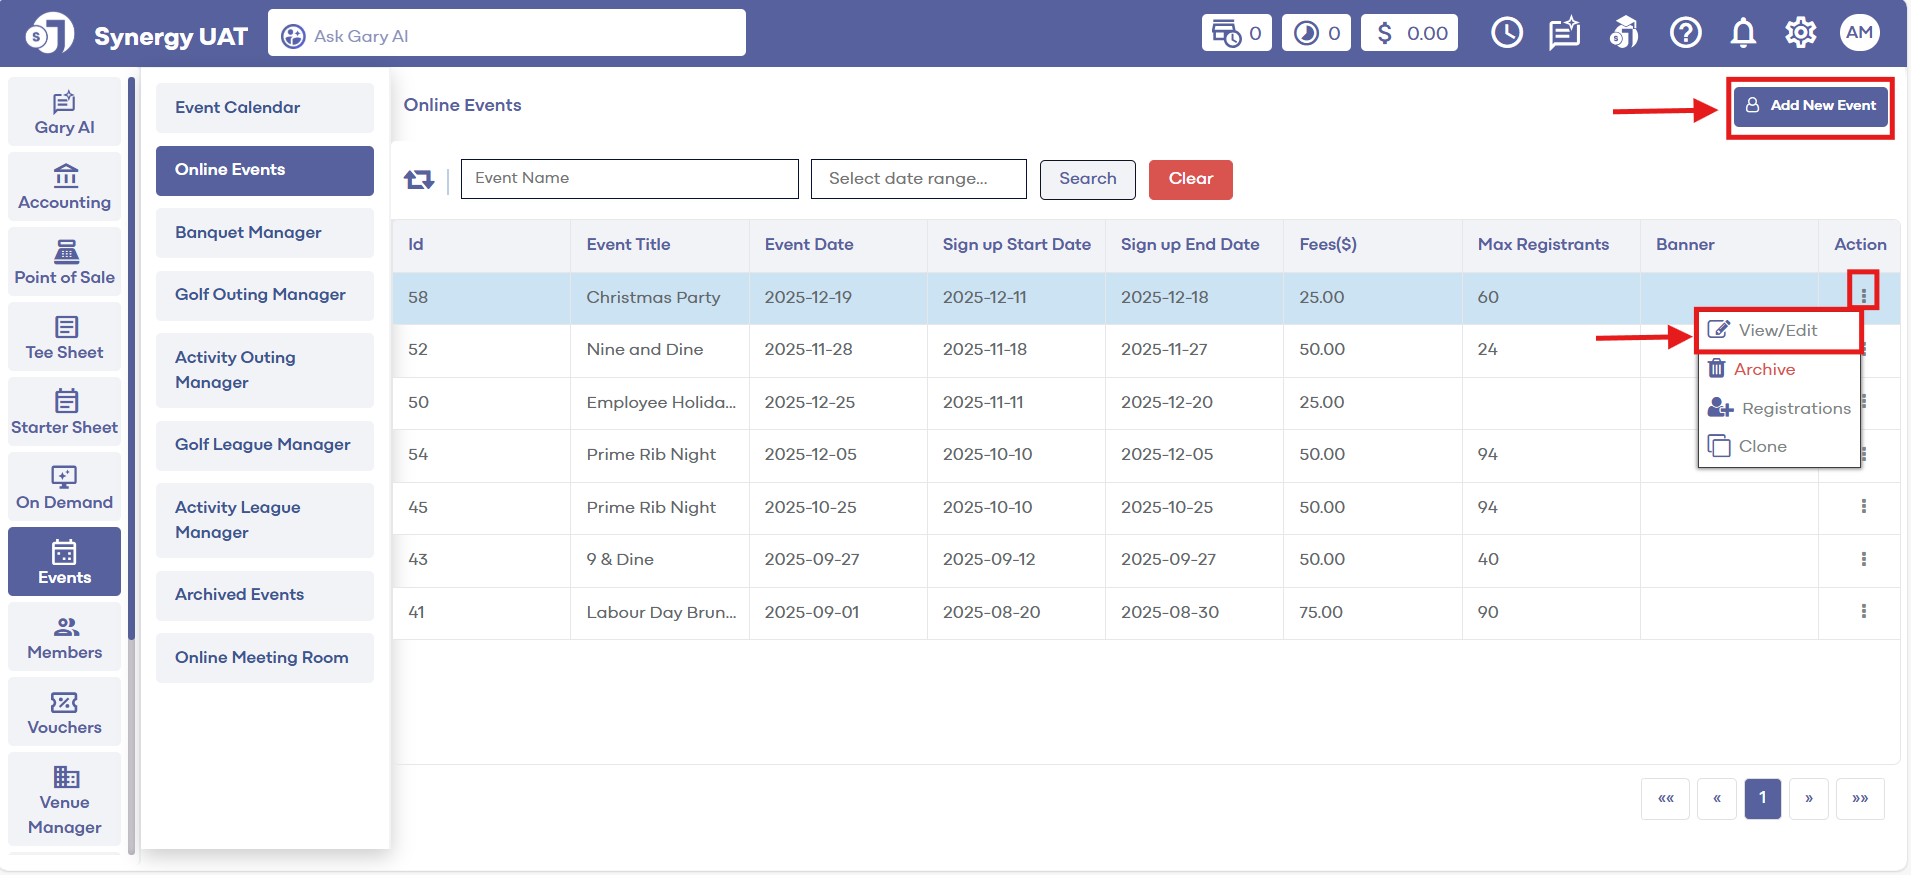The width and height of the screenshot is (1911, 875).
Task: Open the clock icon in header
Action: tap(1506, 34)
